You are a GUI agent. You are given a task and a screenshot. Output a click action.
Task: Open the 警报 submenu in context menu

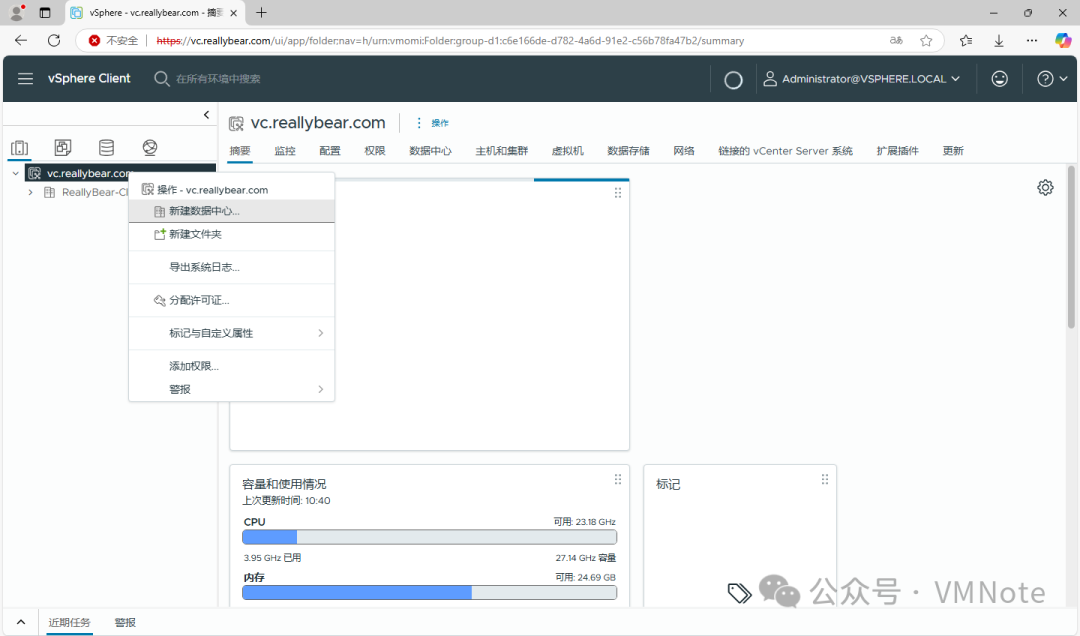pos(231,389)
